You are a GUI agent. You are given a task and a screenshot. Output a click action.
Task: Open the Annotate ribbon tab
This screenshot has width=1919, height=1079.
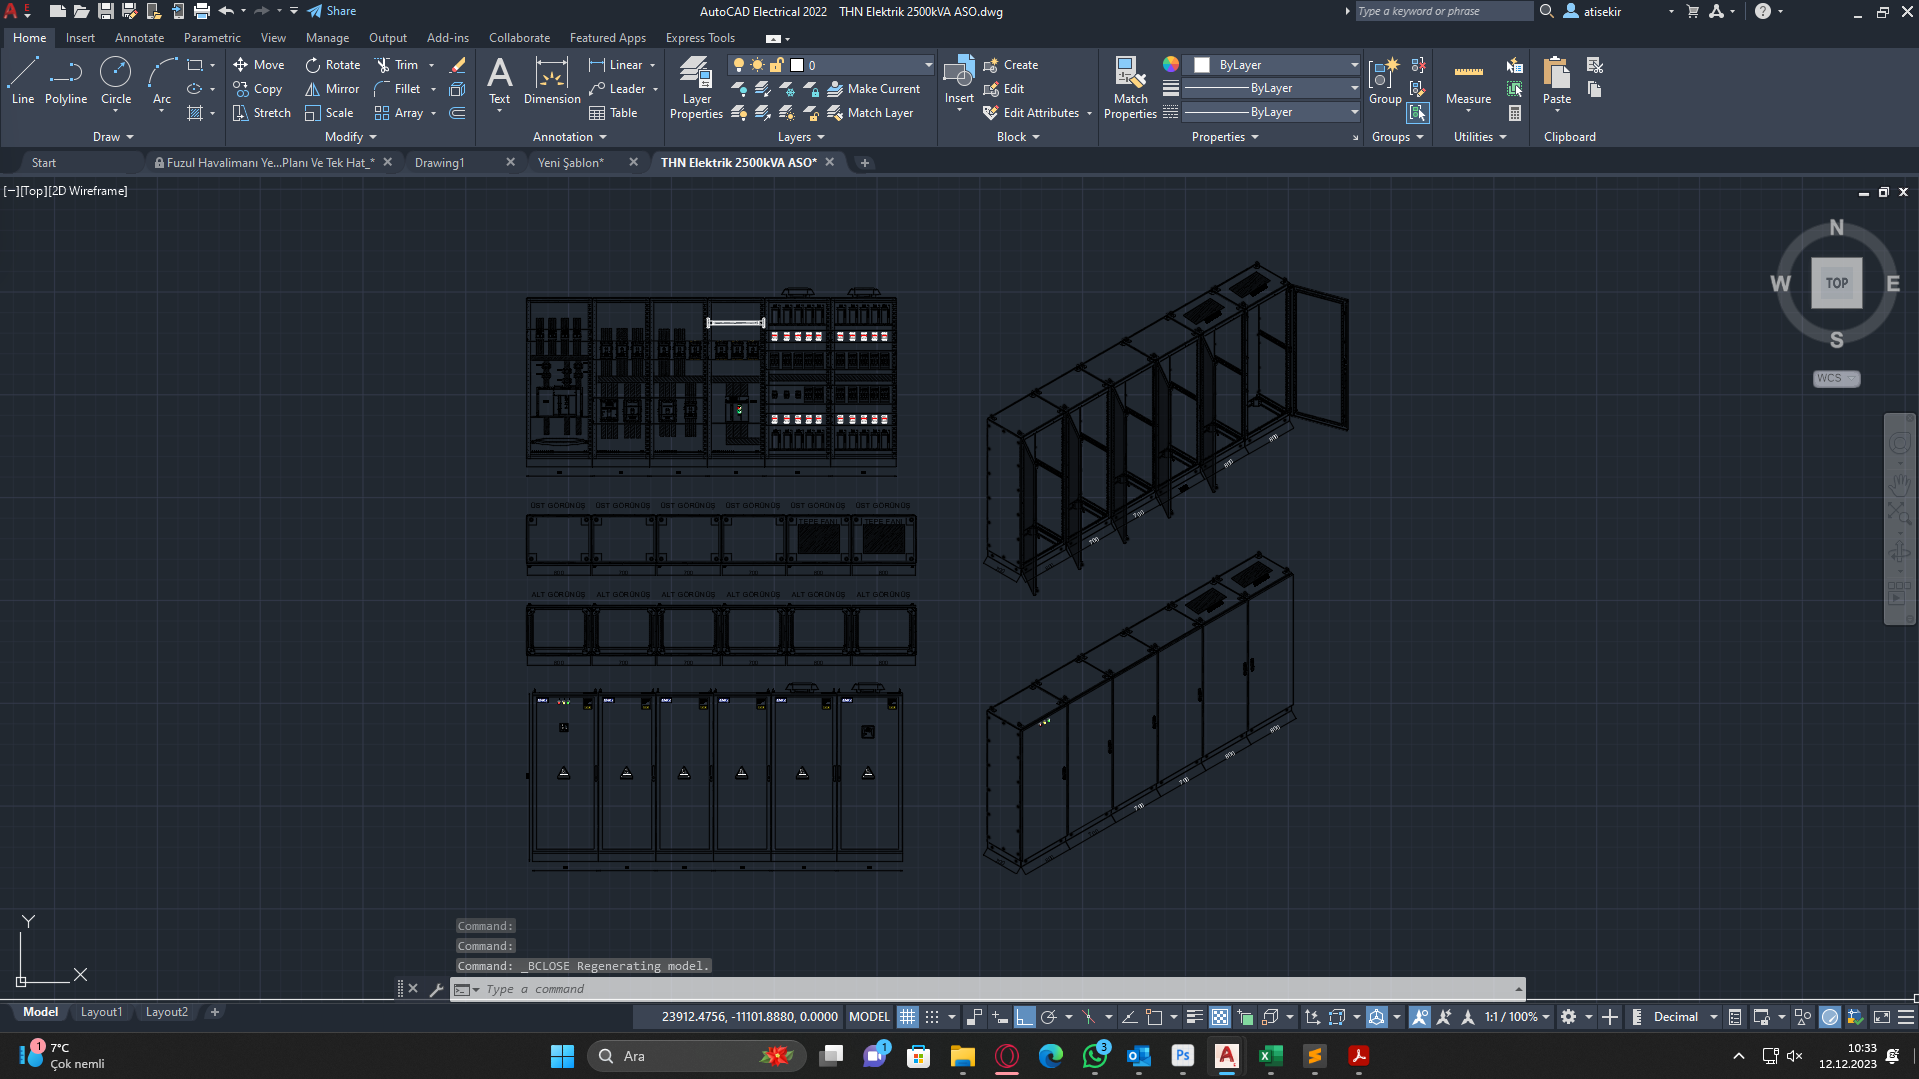[139, 38]
